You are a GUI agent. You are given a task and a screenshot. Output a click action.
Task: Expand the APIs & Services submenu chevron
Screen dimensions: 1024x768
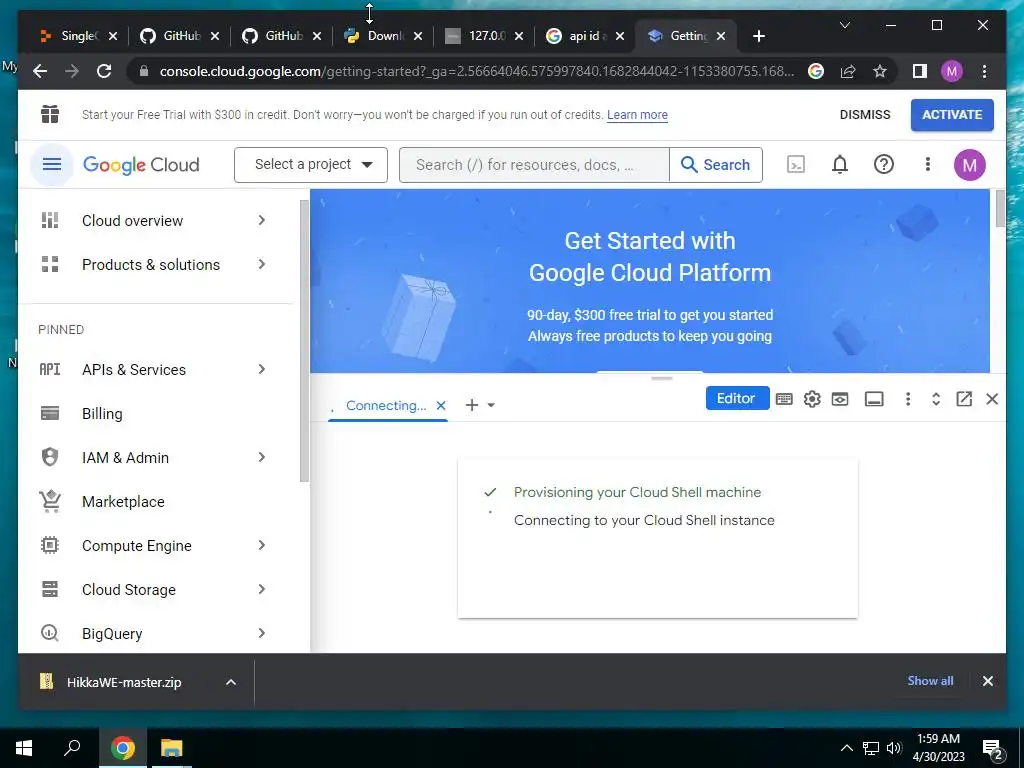click(x=261, y=369)
